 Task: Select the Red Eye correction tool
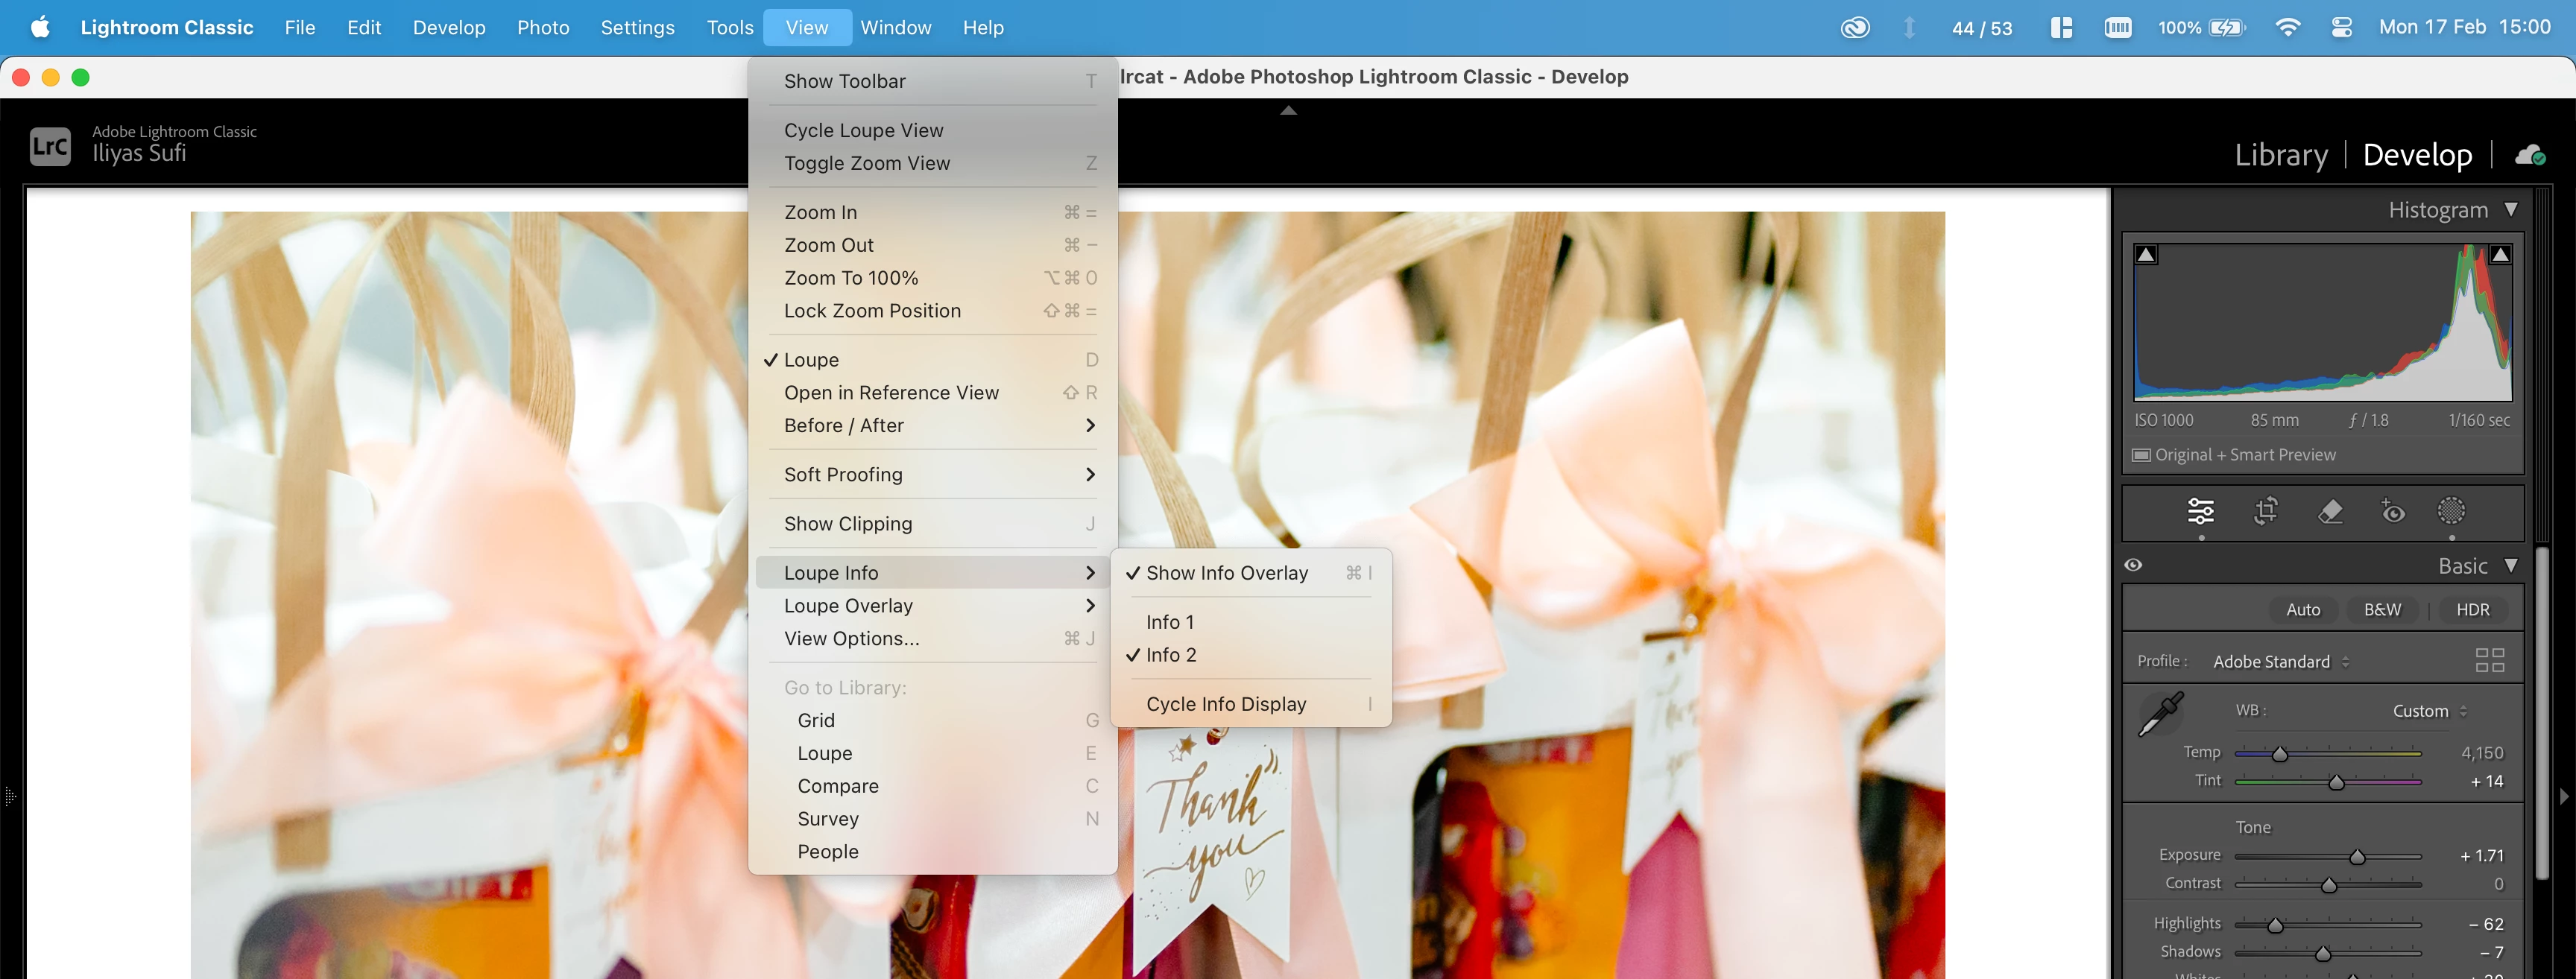pos(2392,512)
